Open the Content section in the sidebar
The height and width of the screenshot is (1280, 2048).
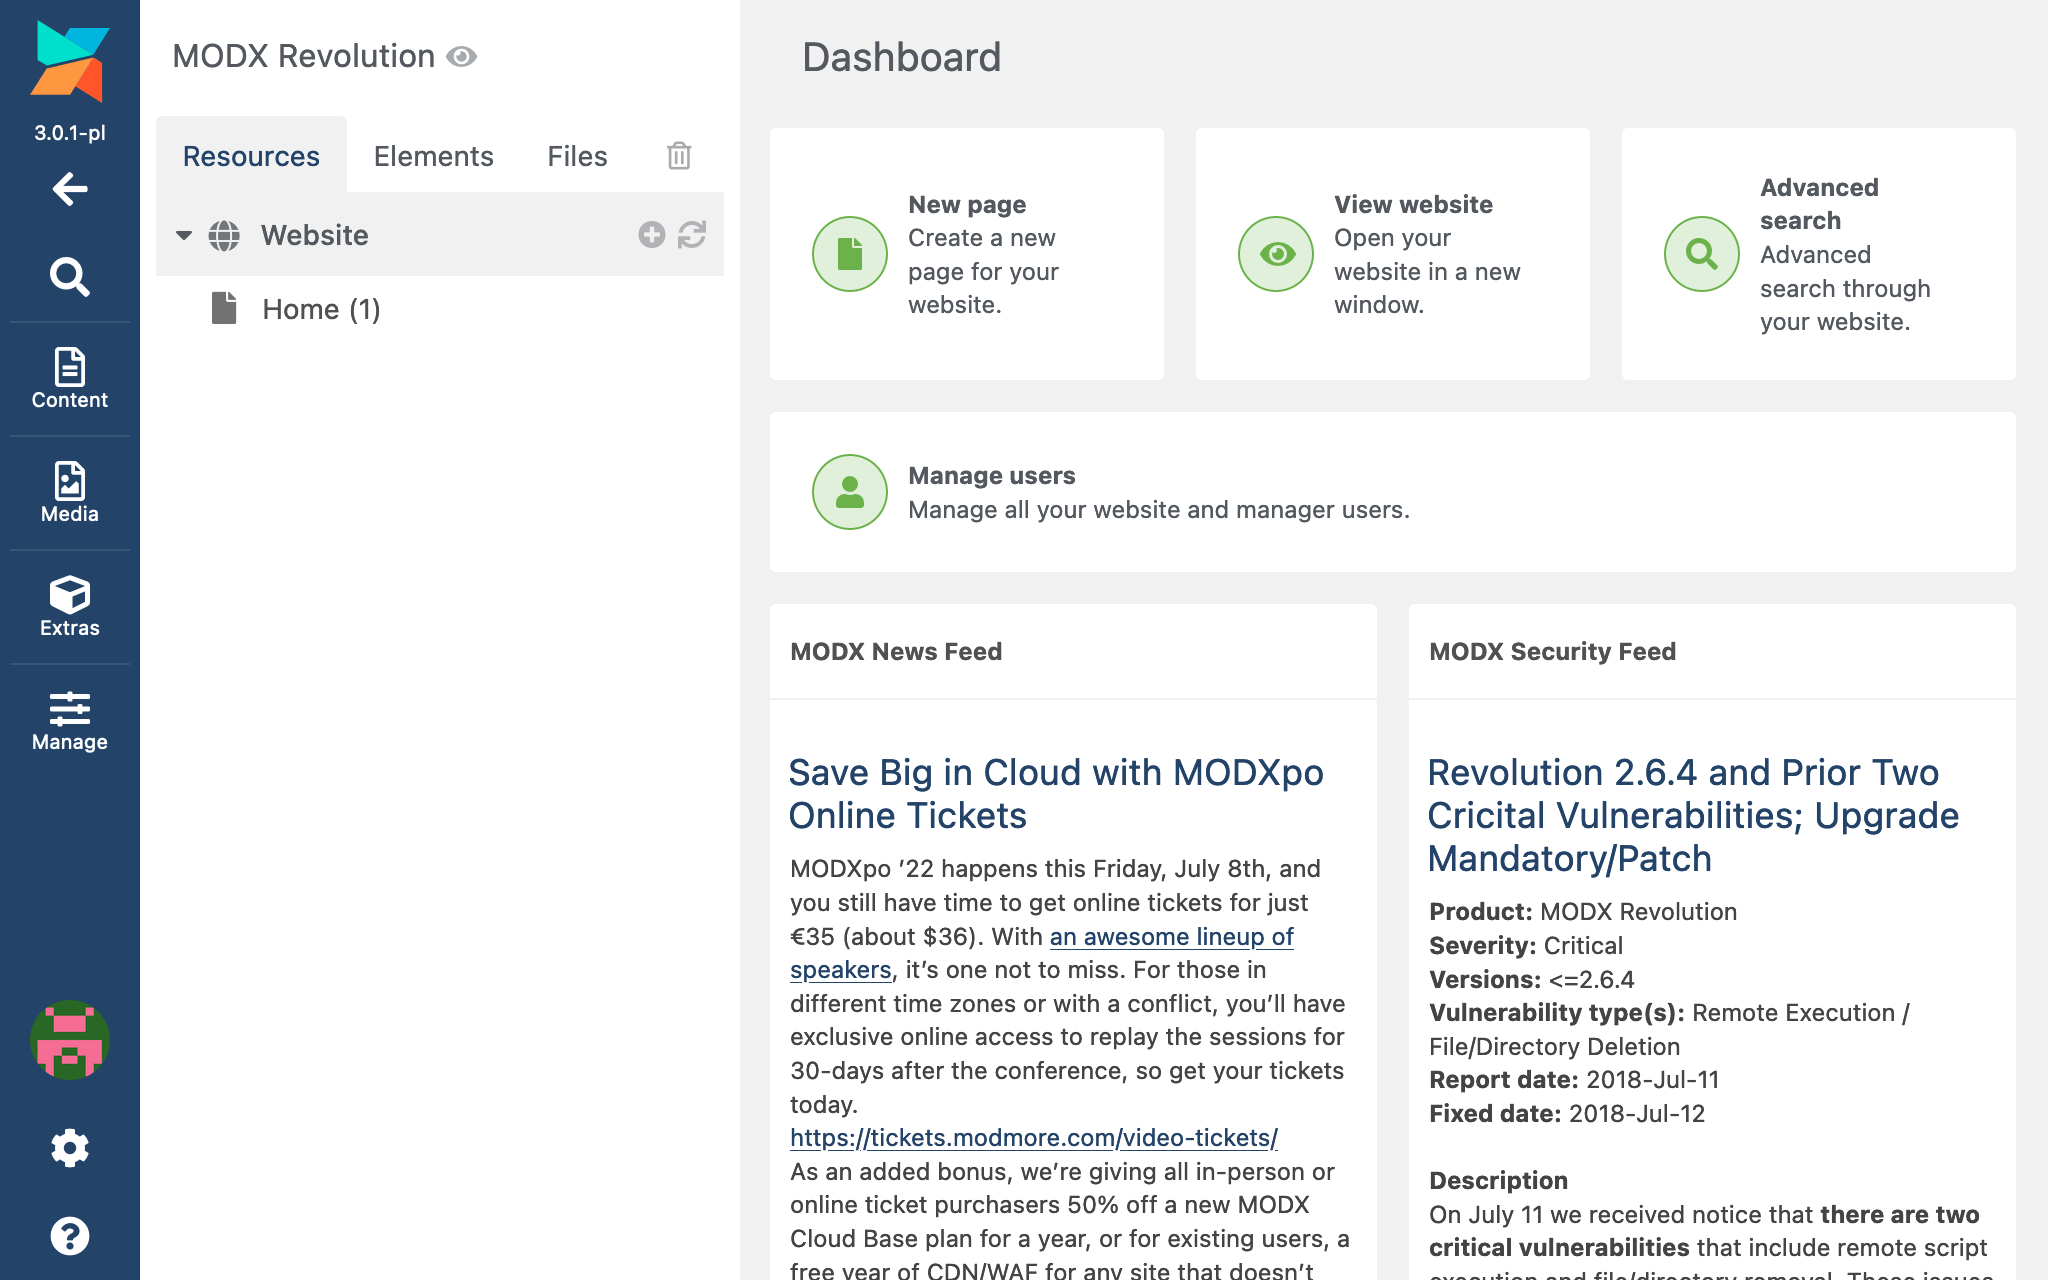(69, 378)
